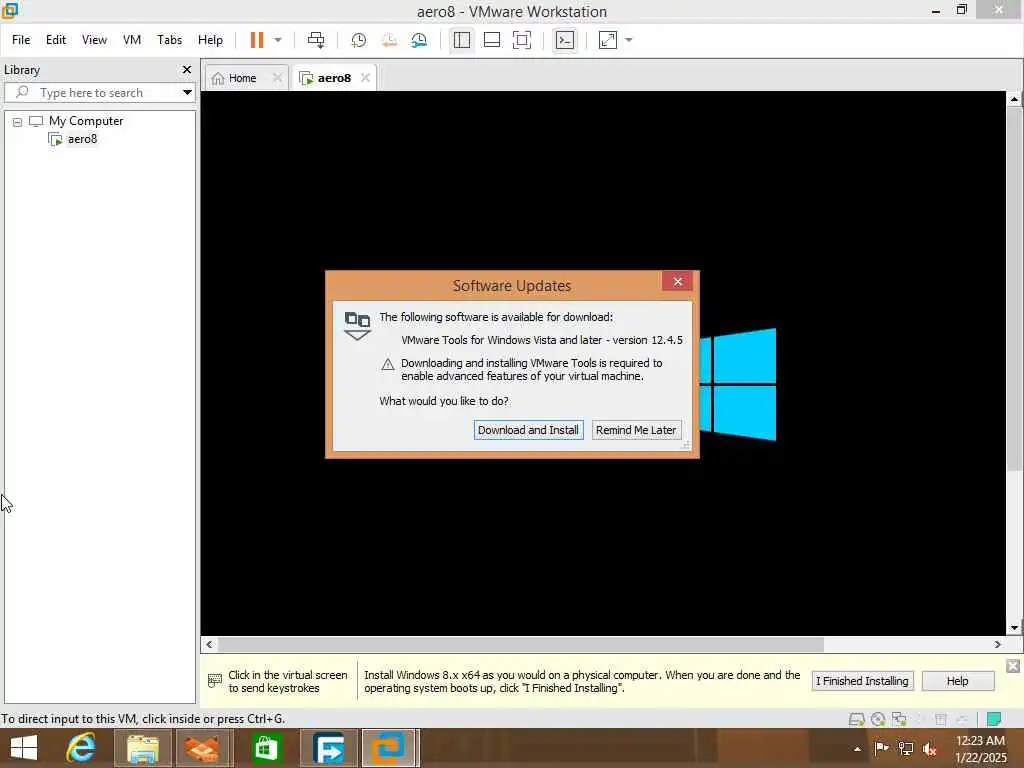1024x768 pixels.
Task: Click the network adapter status icon
Action: [899, 720]
